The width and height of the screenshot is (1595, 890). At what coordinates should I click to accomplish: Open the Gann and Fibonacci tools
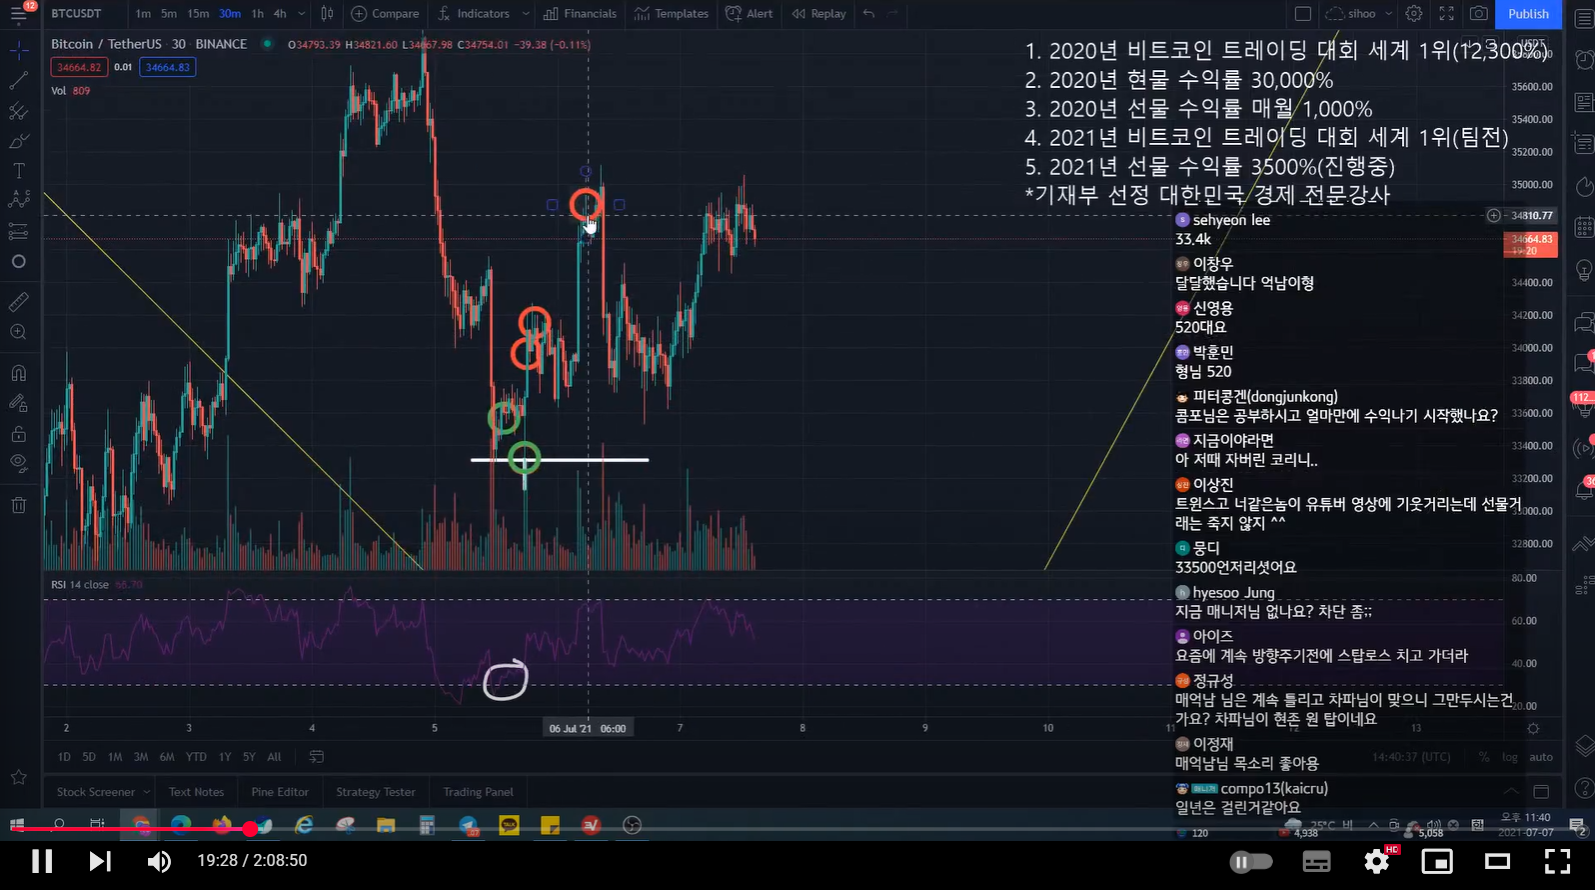19,111
